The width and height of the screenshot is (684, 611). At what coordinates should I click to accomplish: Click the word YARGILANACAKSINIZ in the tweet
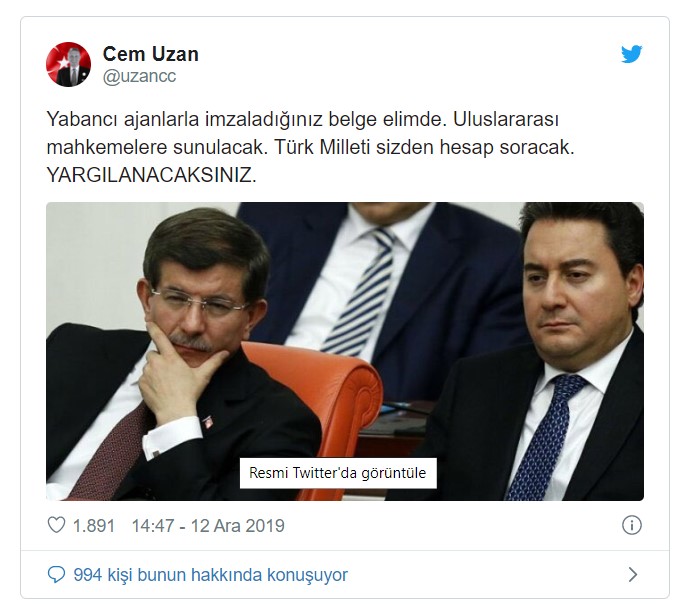pos(151,175)
